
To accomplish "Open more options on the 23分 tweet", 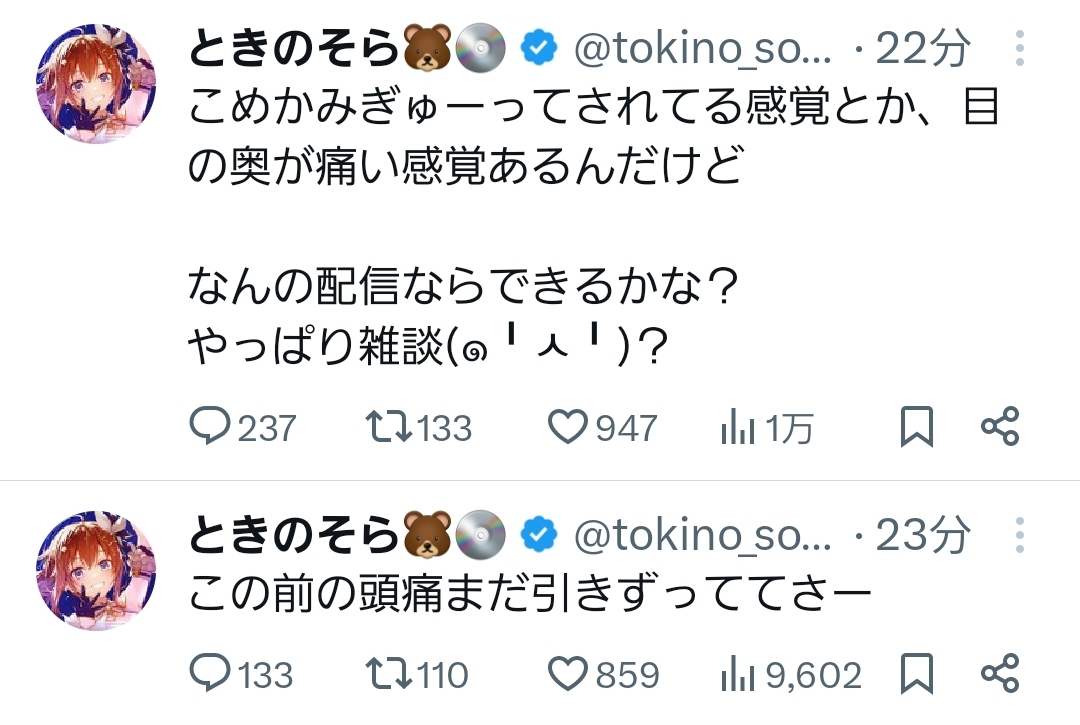I will [1018, 536].
